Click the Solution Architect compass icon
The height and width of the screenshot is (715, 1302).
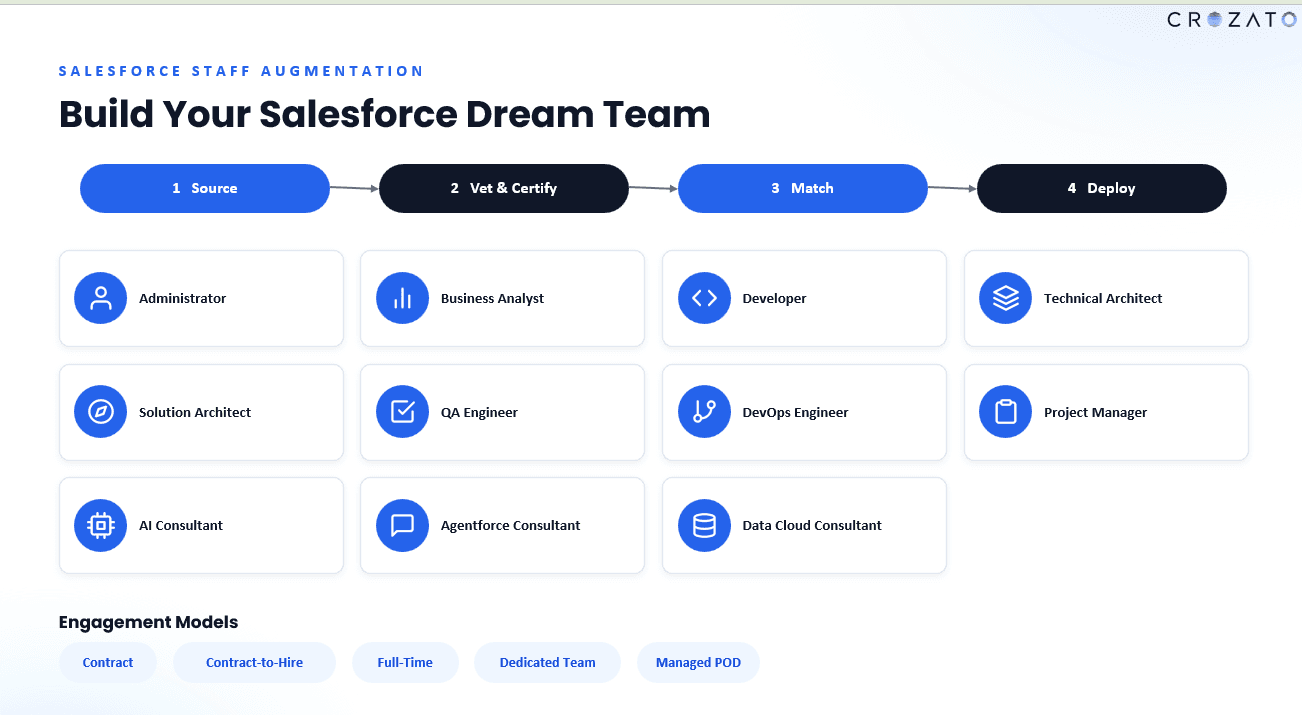(100, 412)
